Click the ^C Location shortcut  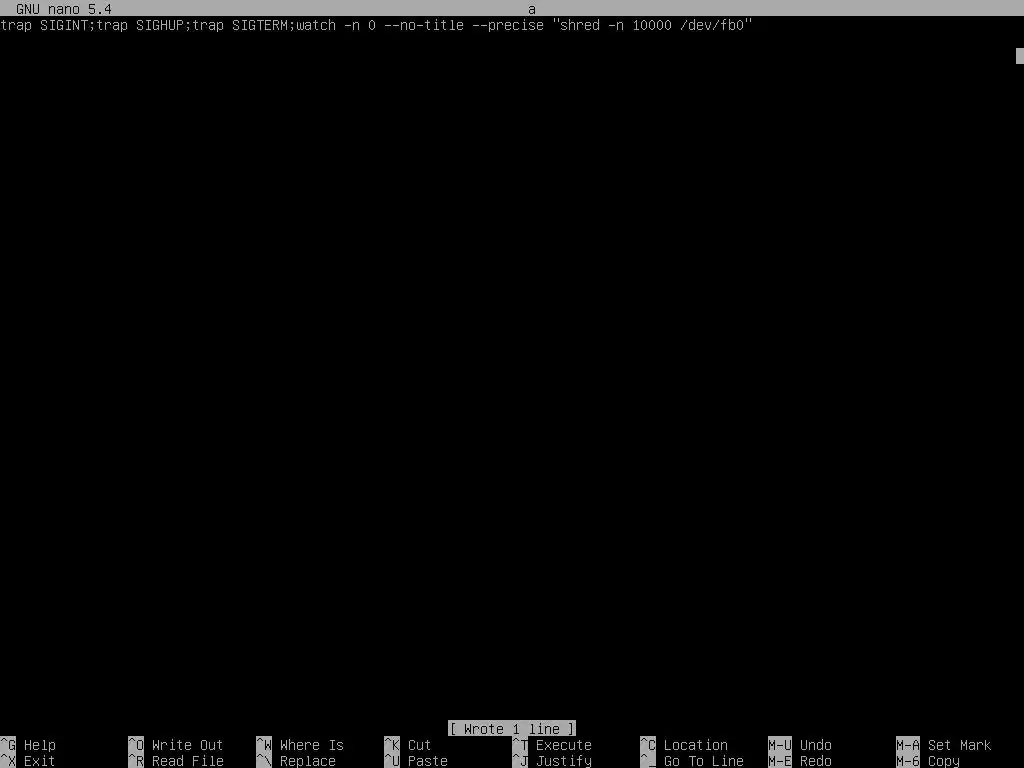[x=684, y=744]
